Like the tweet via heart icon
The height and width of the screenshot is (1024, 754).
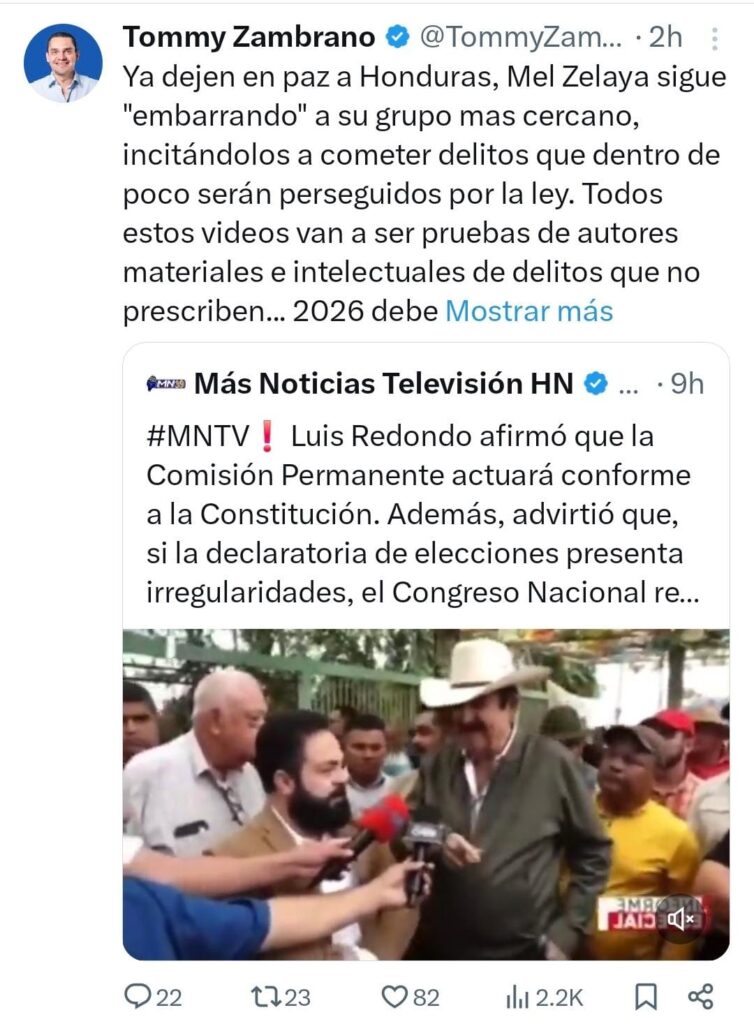[394, 997]
